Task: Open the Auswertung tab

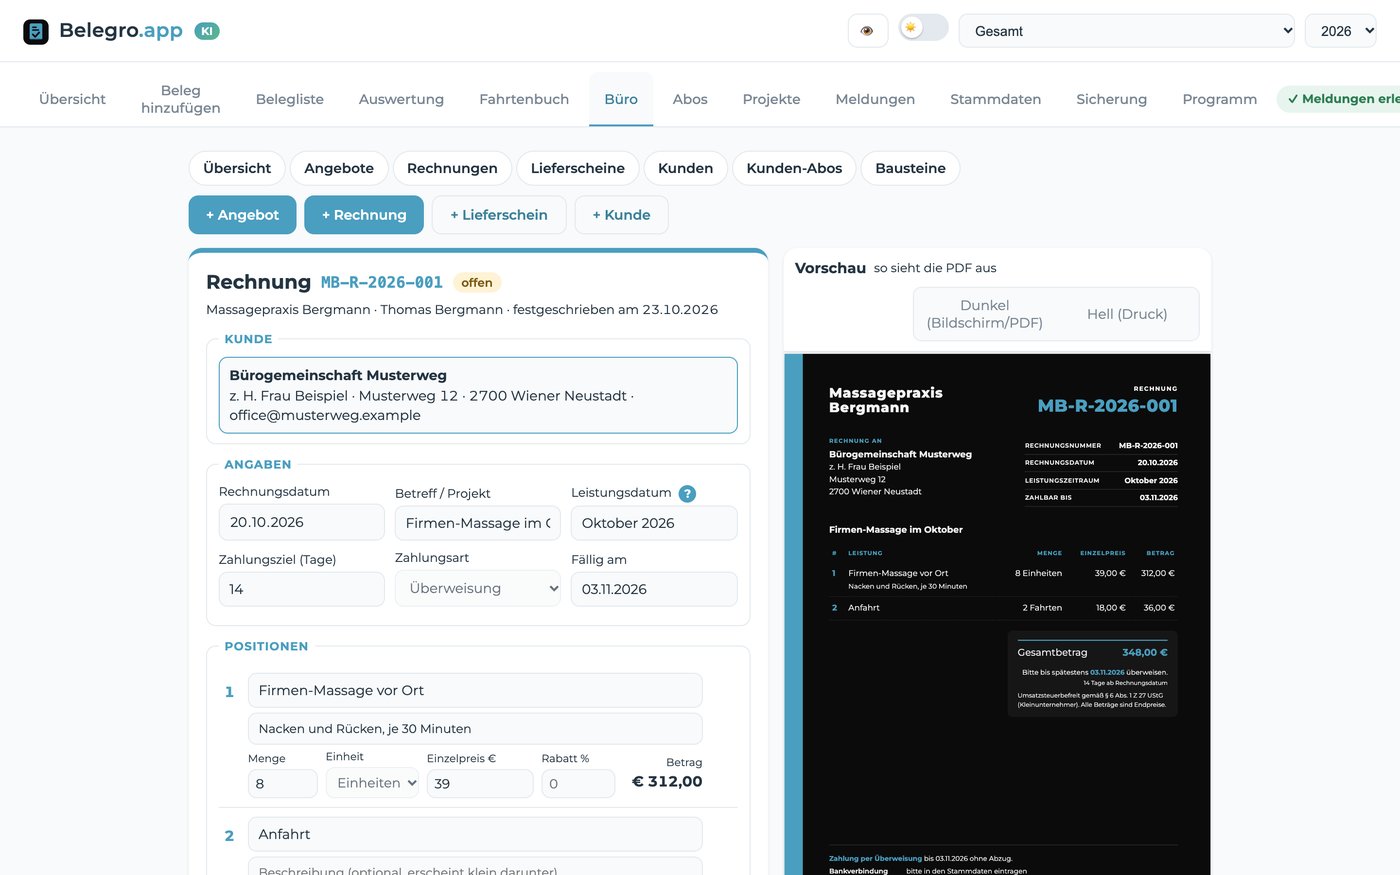Action: 401,99
